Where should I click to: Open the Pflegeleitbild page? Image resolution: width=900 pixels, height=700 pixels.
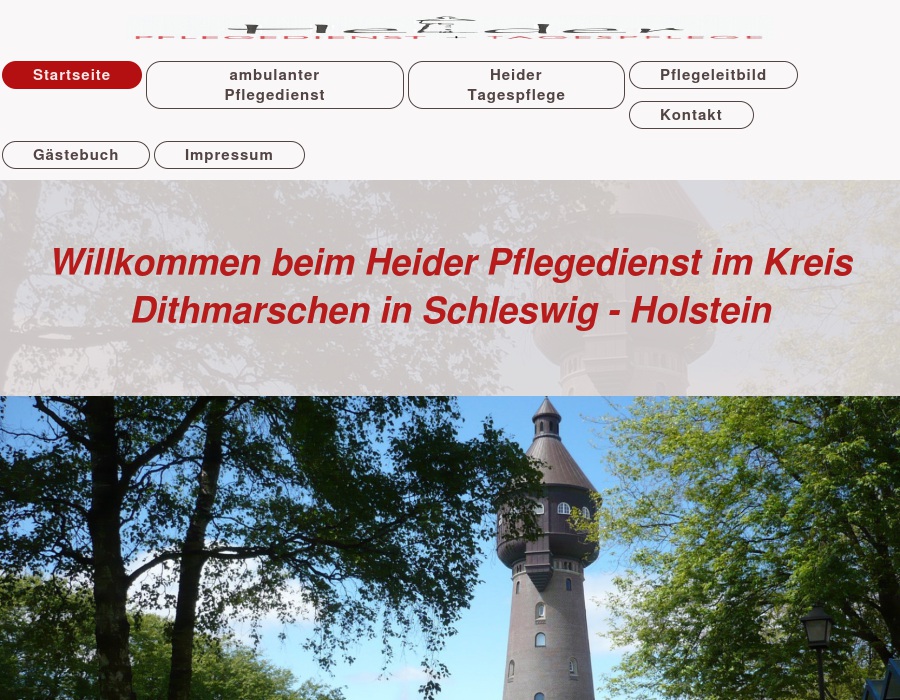(x=713, y=74)
